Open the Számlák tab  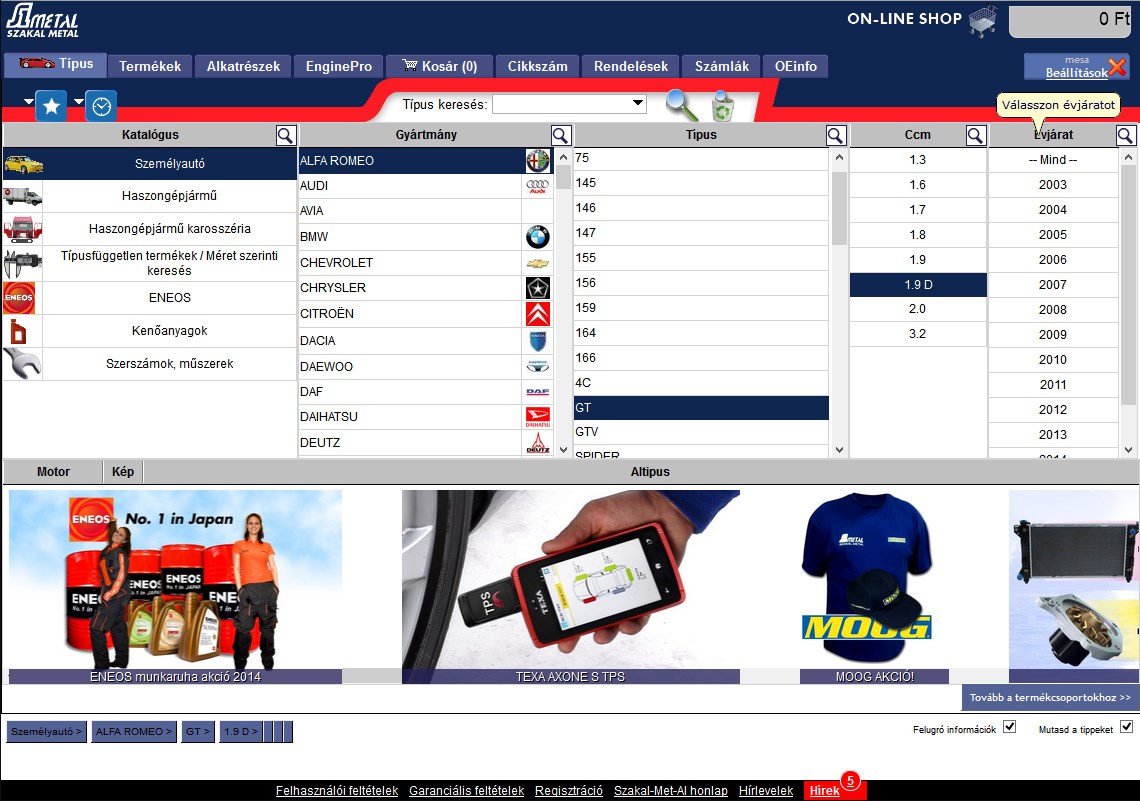[x=721, y=66]
